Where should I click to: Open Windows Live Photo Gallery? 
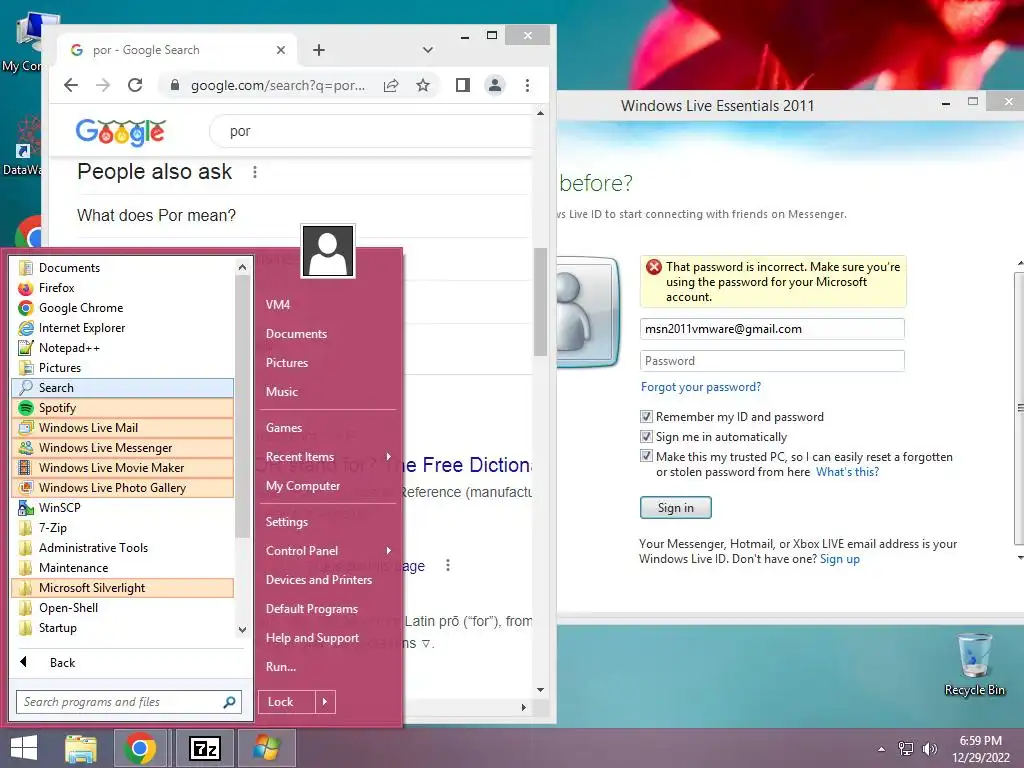[x=122, y=488]
